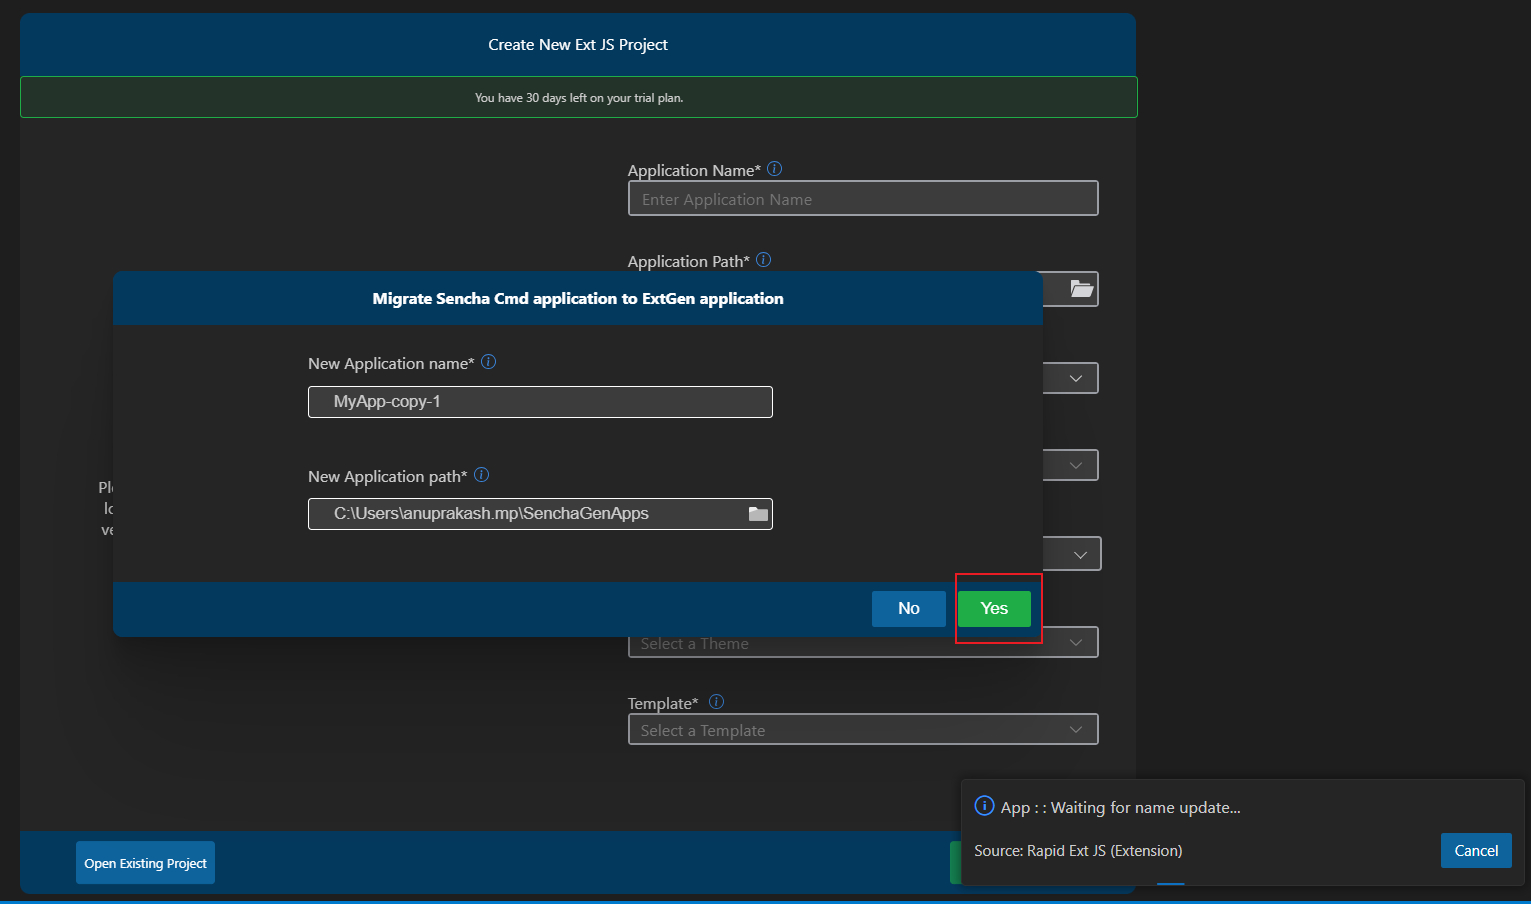Click the Enter Application Name input
Screen dimensions: 1531x904
tap(862, 199)
